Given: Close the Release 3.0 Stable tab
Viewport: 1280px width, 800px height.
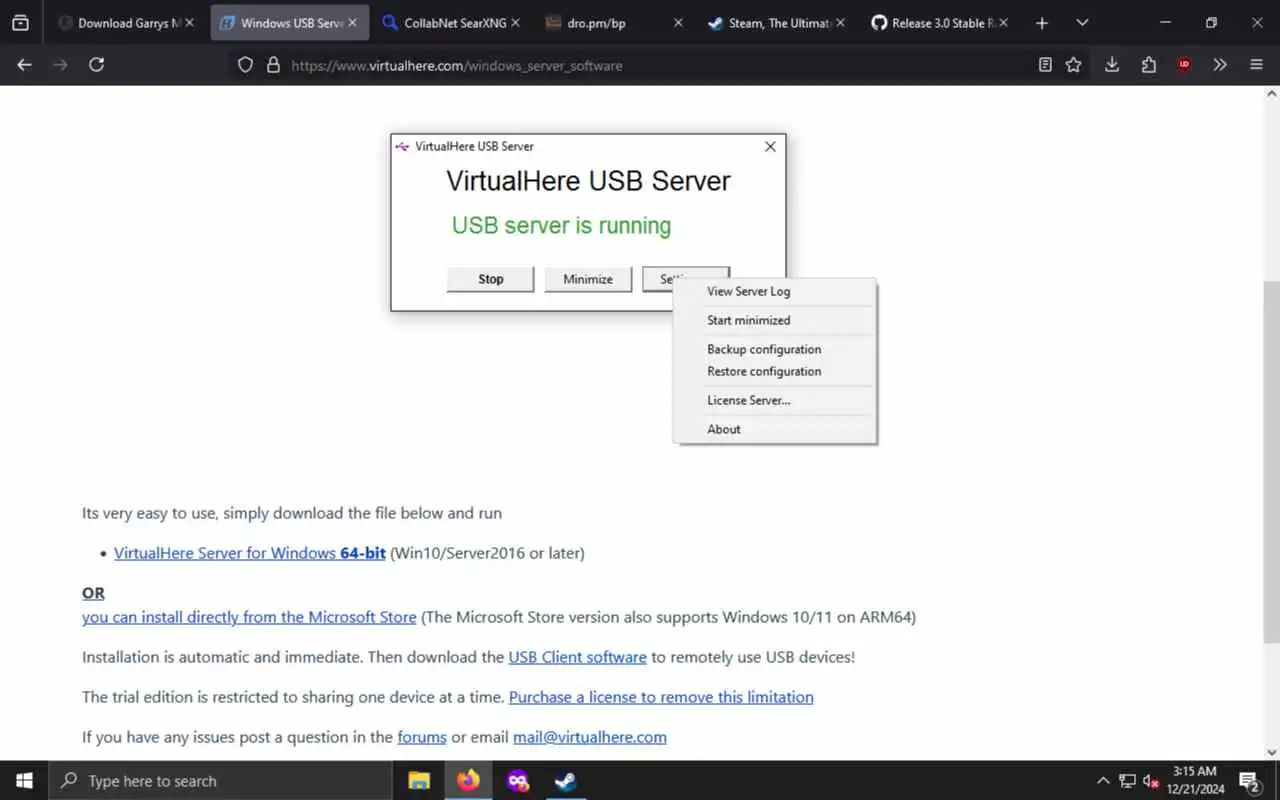Looking at the screenshot, I should click(x=1003, y=23).
